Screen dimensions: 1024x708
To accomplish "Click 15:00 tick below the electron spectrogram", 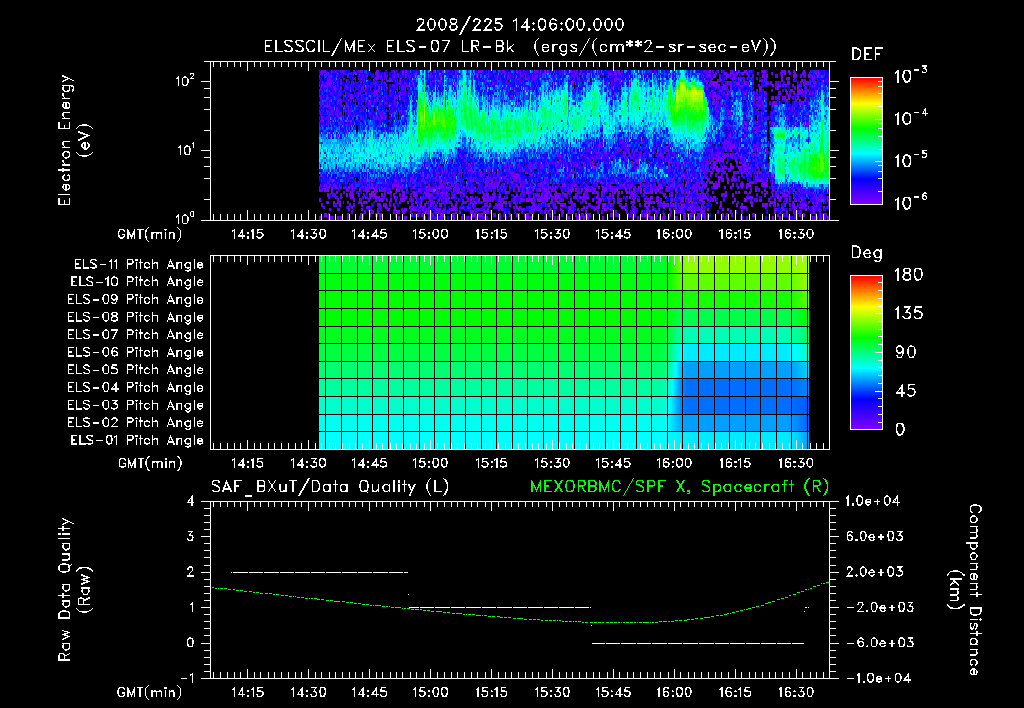I will pyautogui.click(x=430, y=234).
